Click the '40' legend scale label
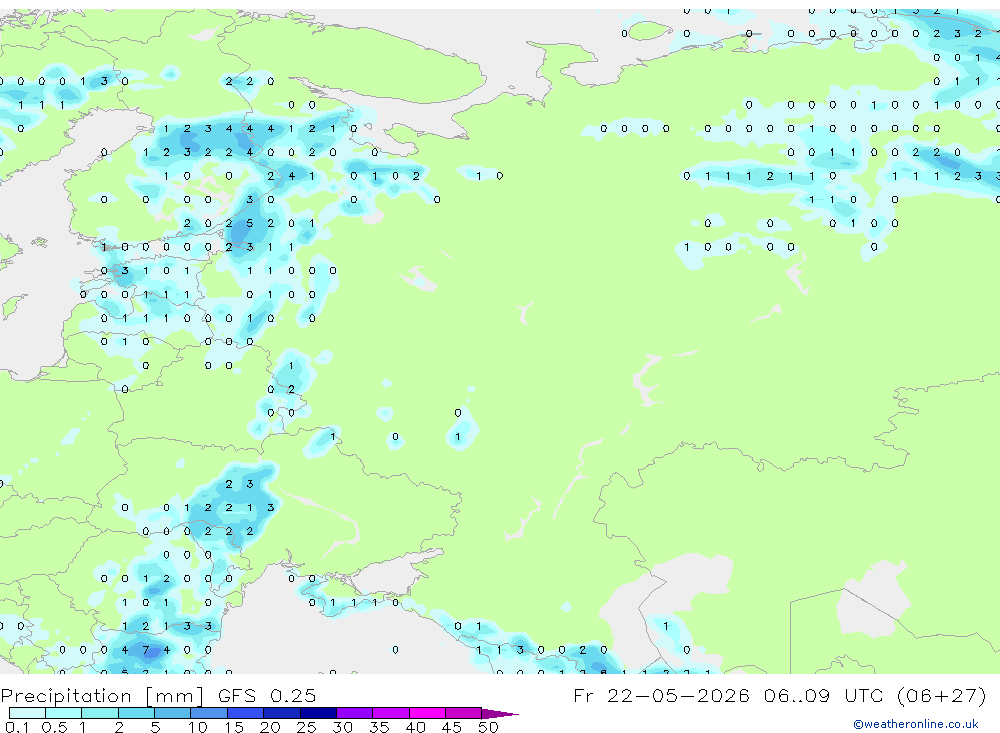1000x733 pixels. (415, 727)
